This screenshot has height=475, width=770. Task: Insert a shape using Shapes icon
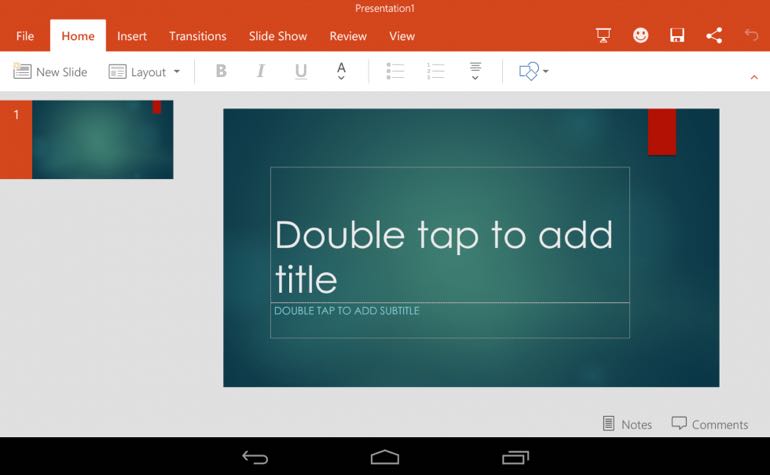[x=533, y=72]
